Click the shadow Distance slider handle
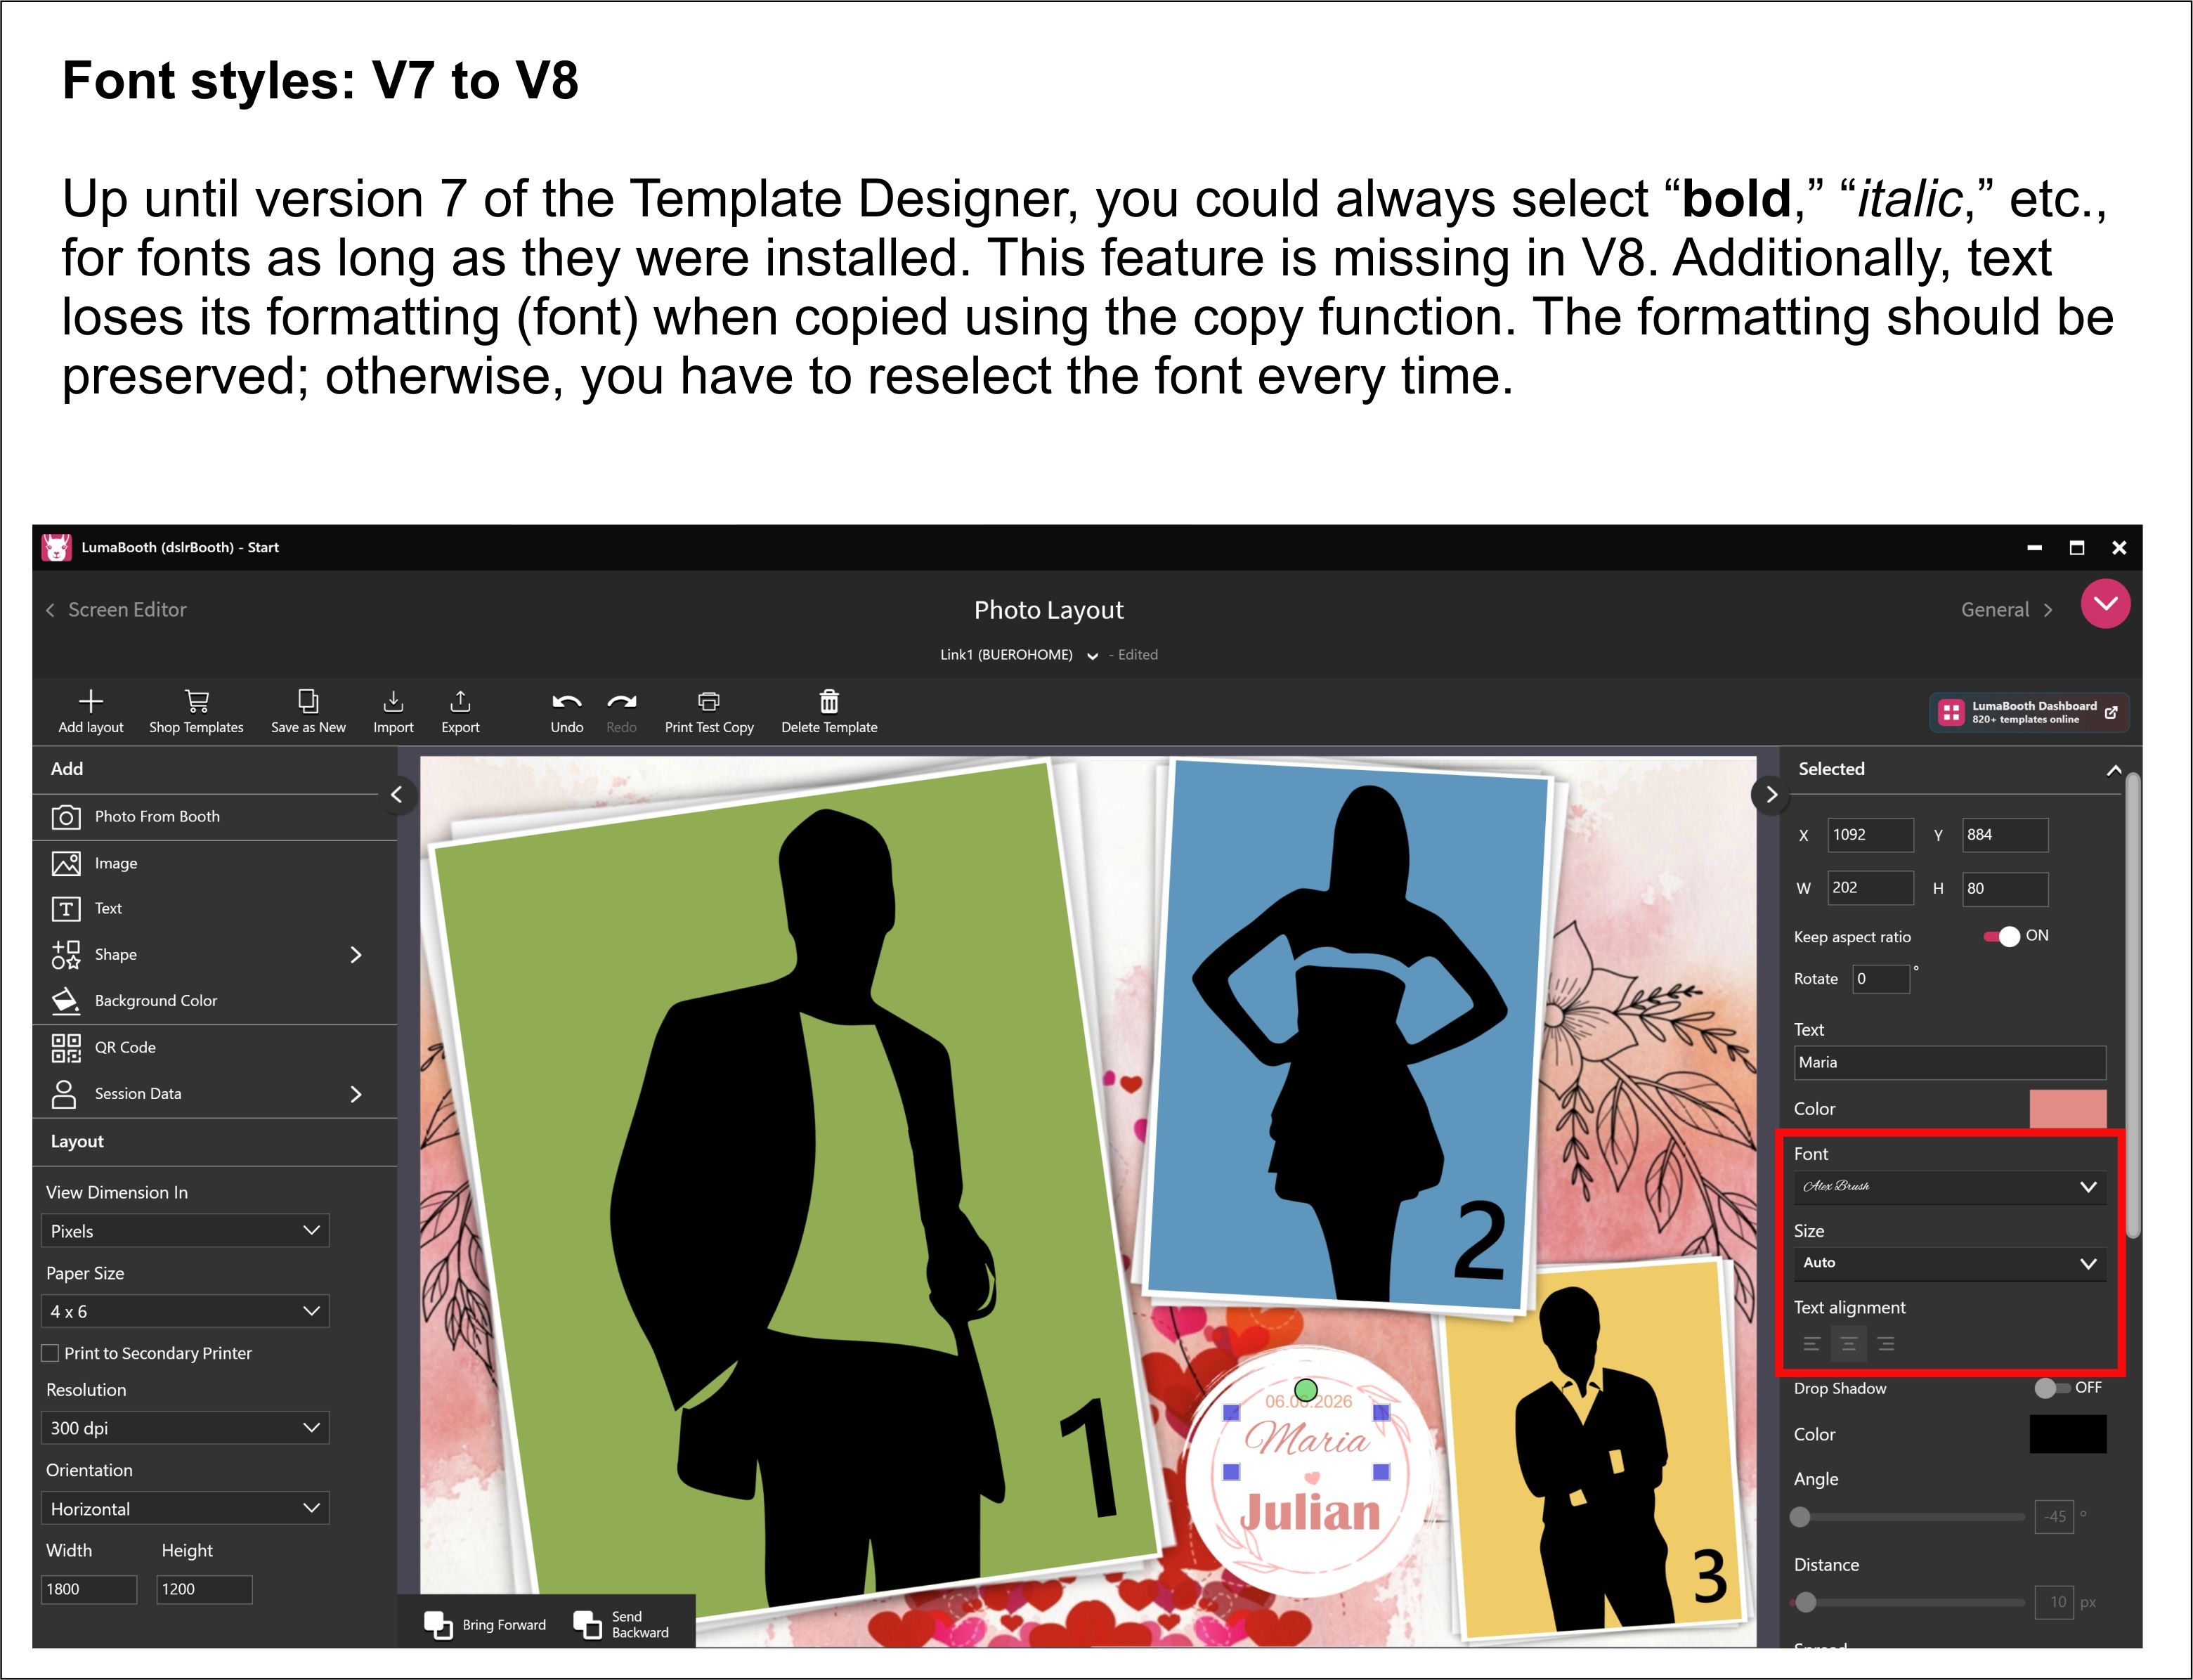The width and height of the screenshot is (2193, 1680). coord(1805,1603)
